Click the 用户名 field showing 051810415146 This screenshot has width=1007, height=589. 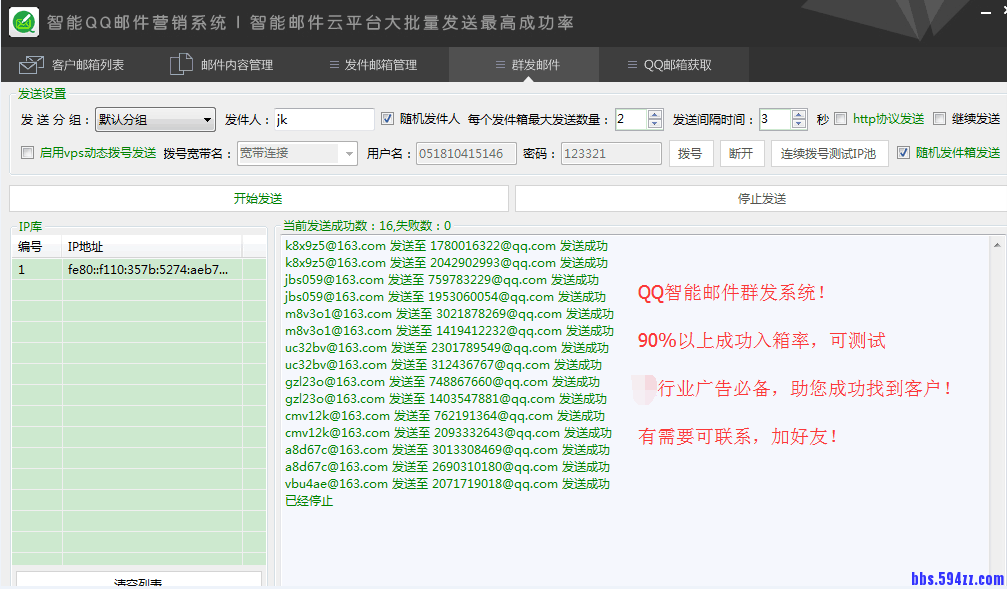tap(466, 154)
